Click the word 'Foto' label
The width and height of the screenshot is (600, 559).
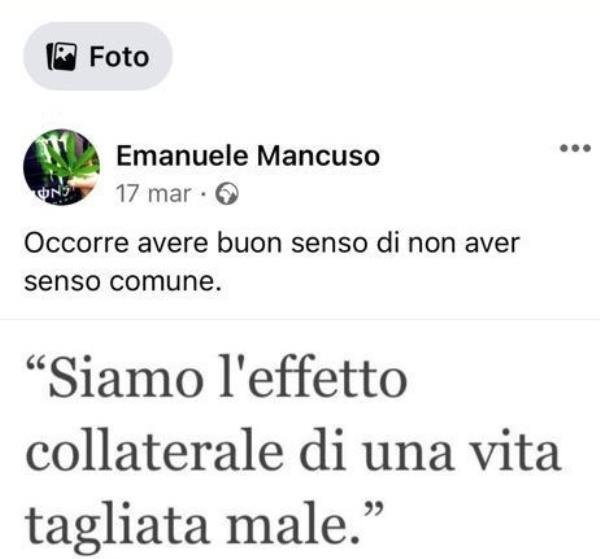(119, 57)
